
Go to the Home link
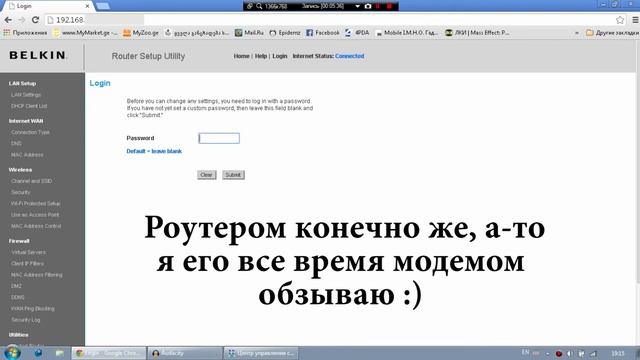[x=241, y=56]
